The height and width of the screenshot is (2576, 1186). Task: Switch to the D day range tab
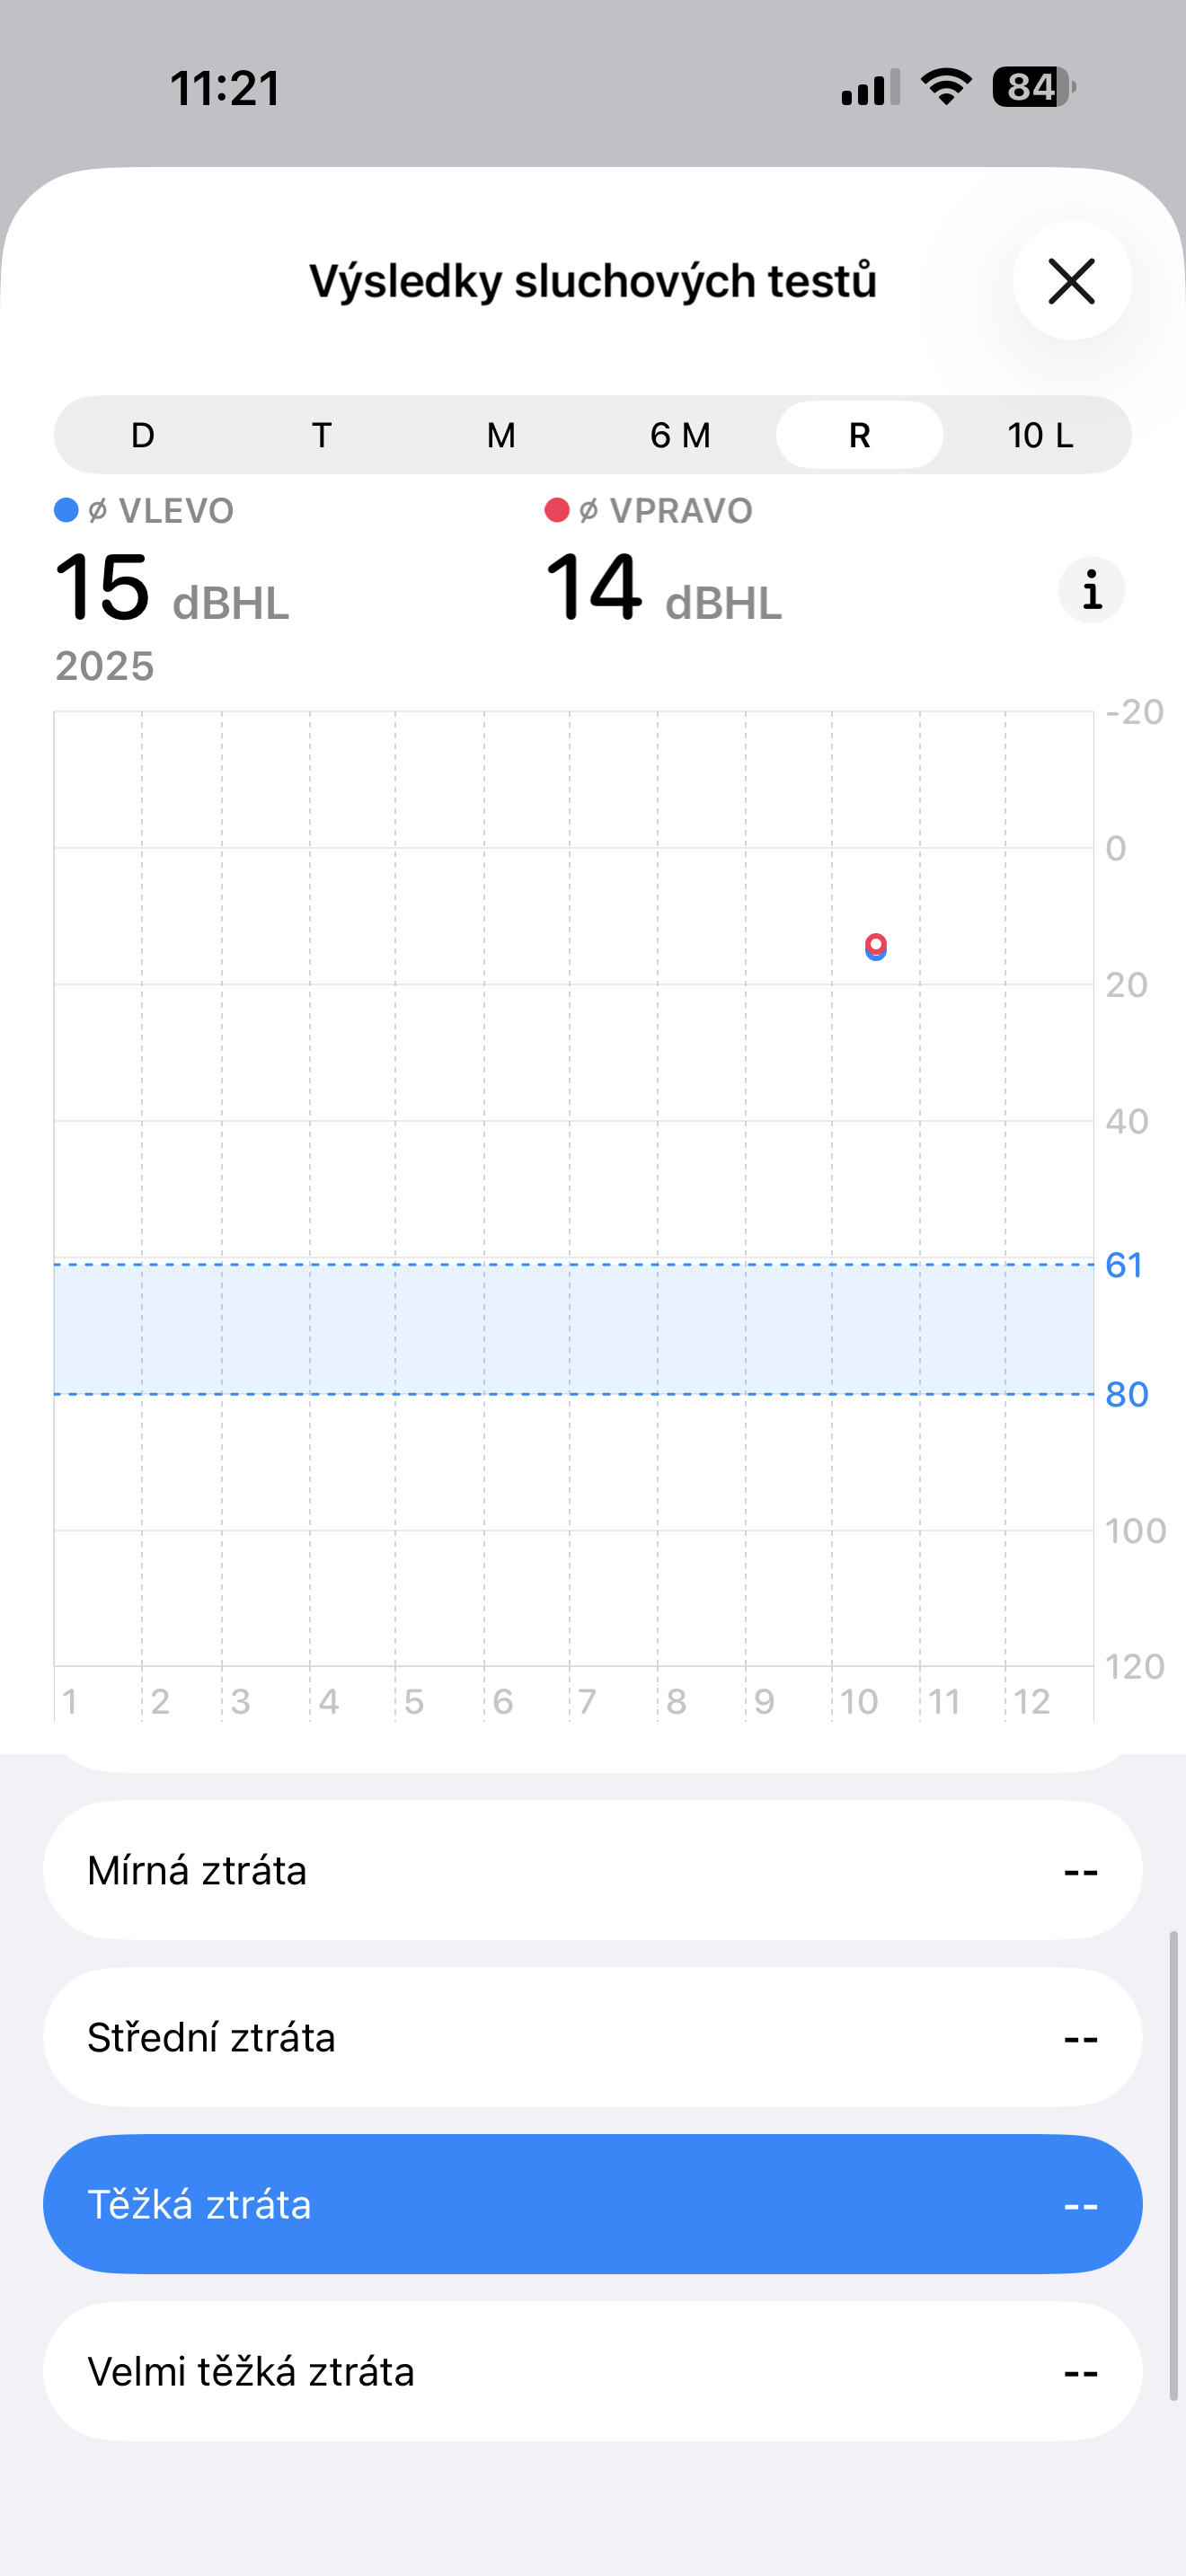pyautogui.click(x=143, y=436)
